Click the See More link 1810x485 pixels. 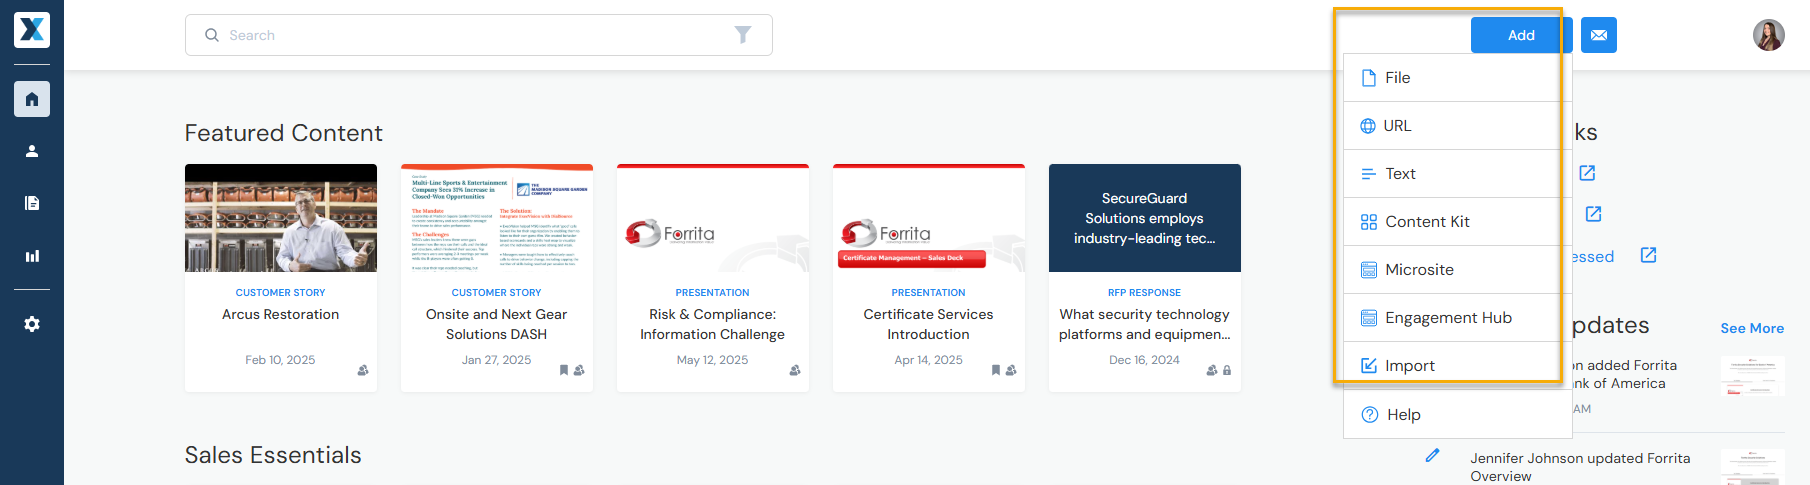1752,328
